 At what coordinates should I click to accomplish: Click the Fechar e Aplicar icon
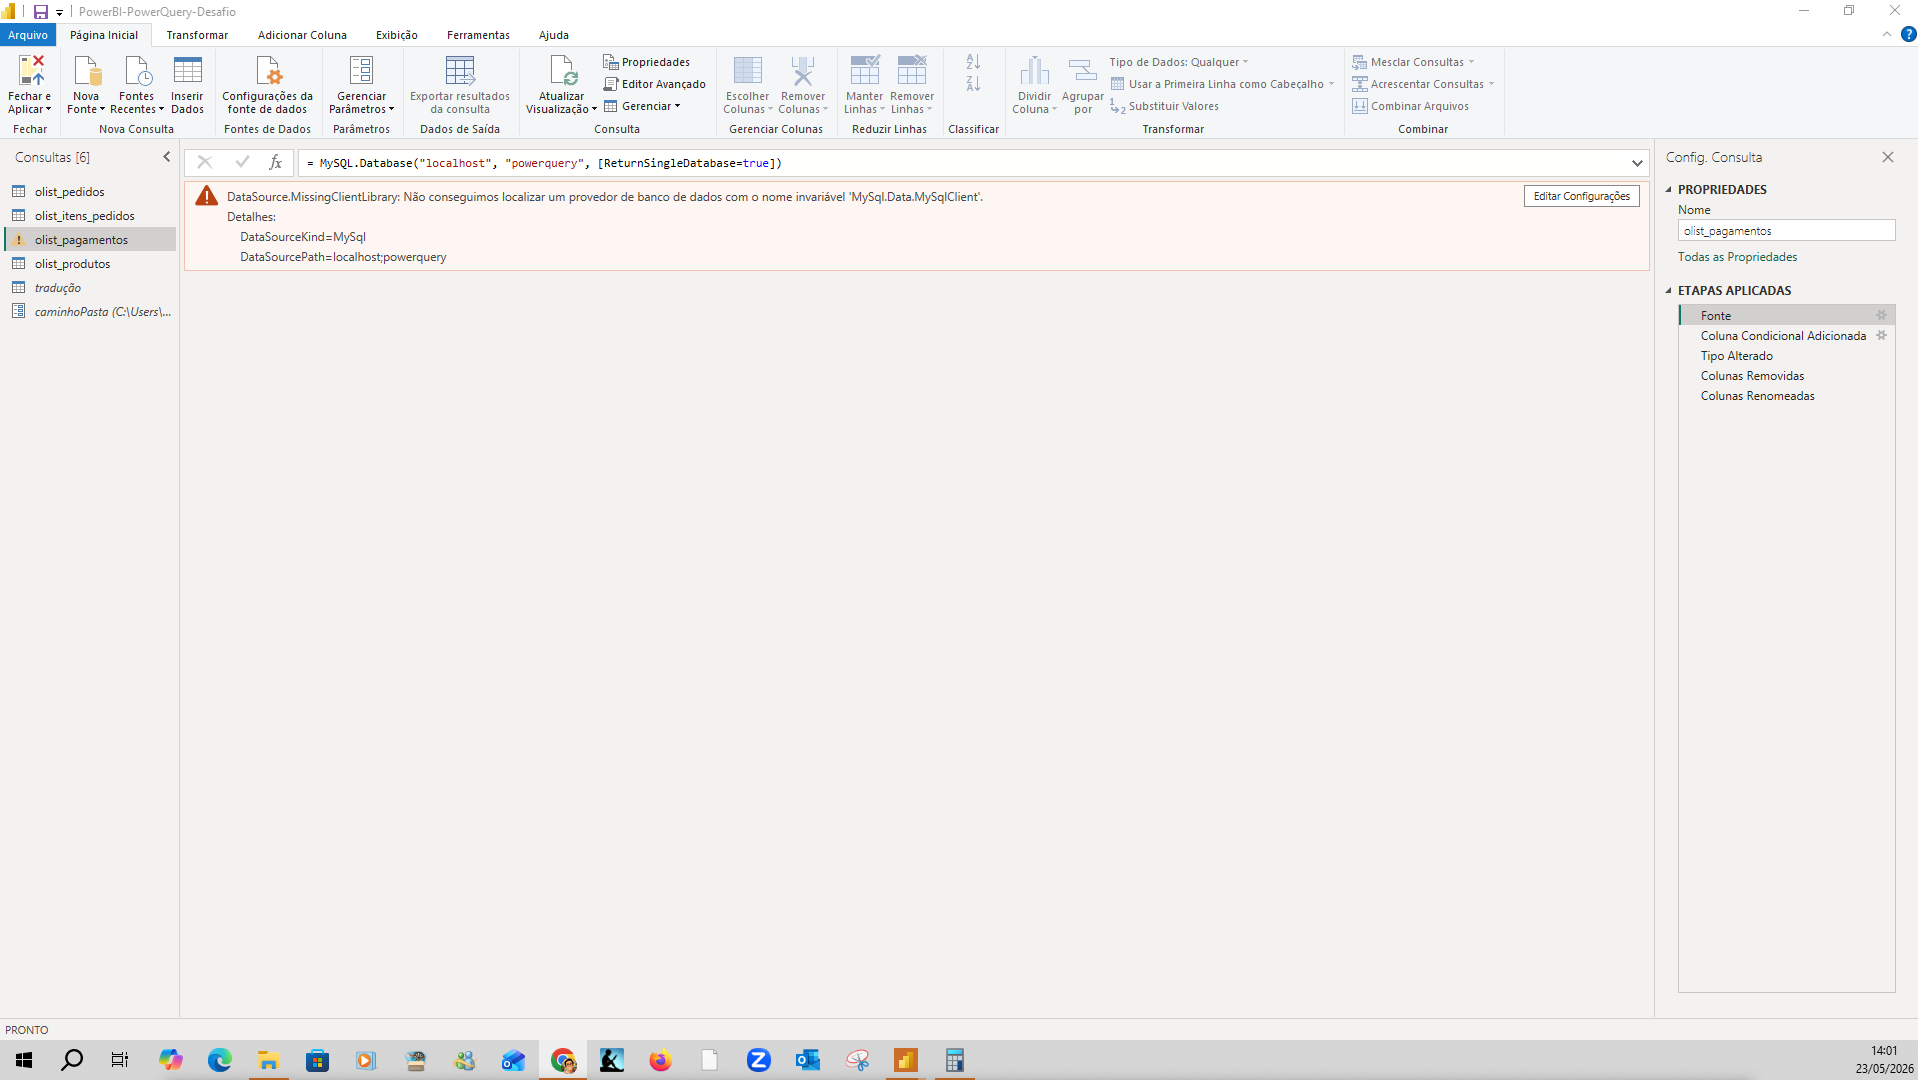[x=30, y=70]
